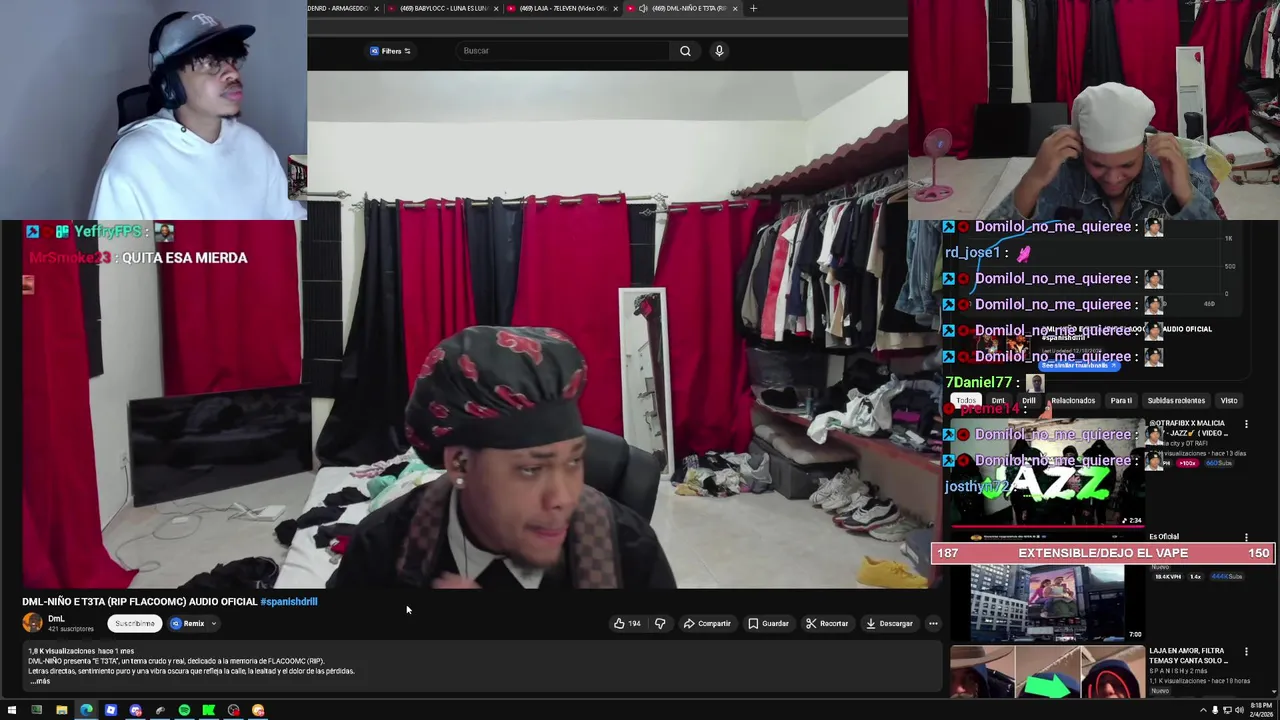Expand description with ...más
The height and width of the screenshot is (720, 1280).
click(39, 681)
